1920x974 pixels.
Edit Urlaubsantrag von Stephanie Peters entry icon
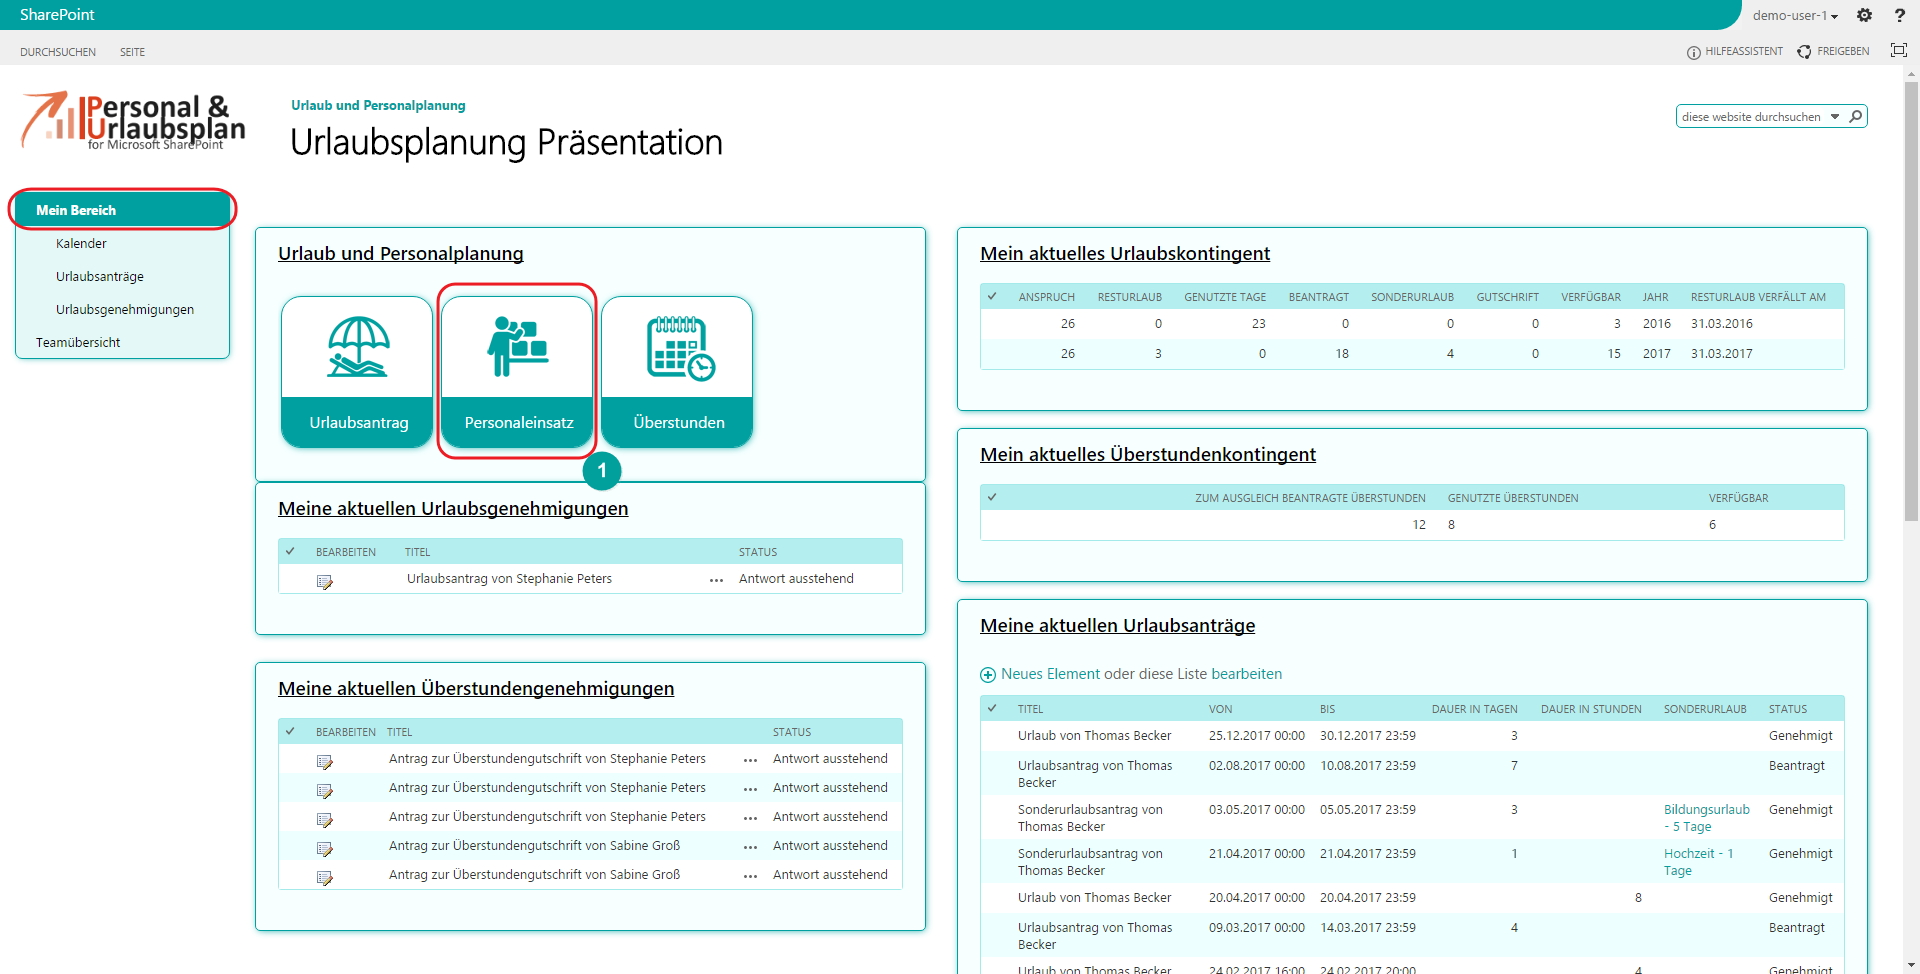click(x=324, y=581)
